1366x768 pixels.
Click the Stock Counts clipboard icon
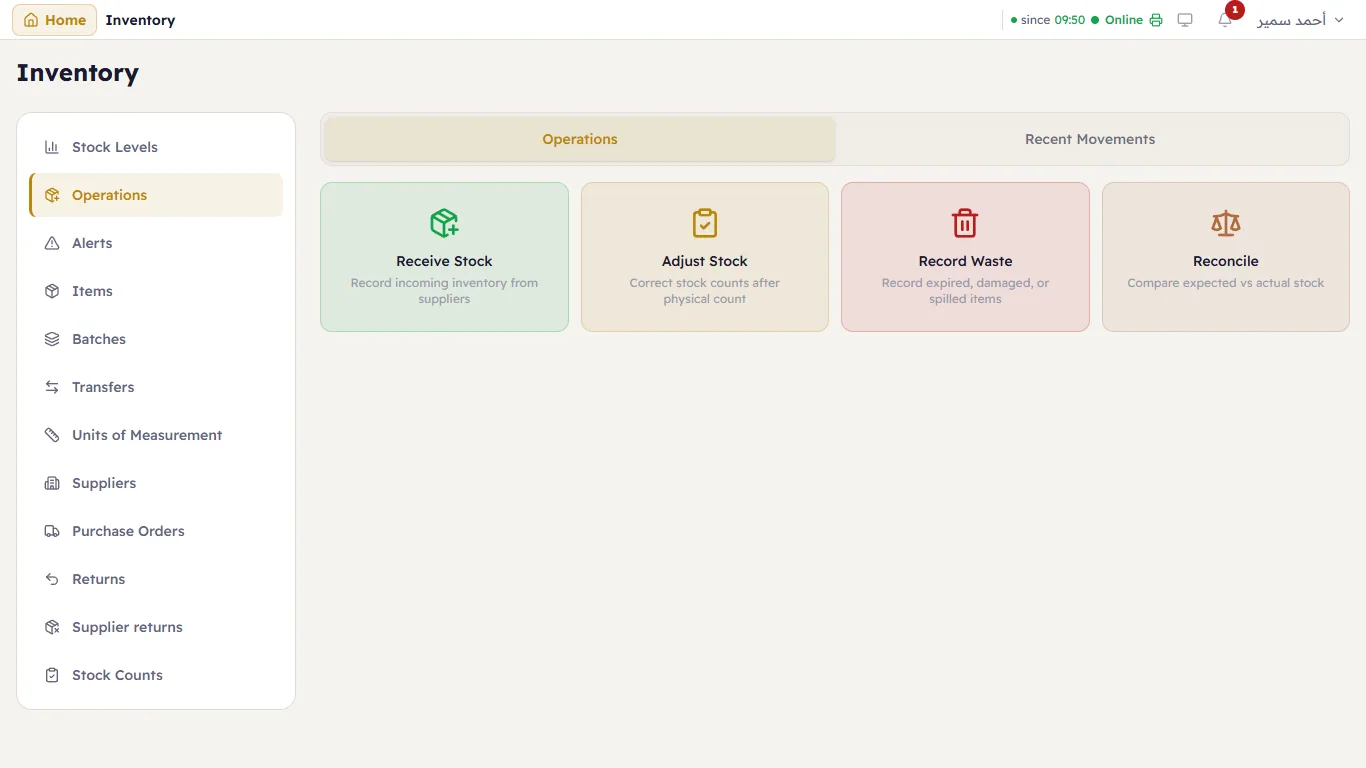click(x=52, y=675)
